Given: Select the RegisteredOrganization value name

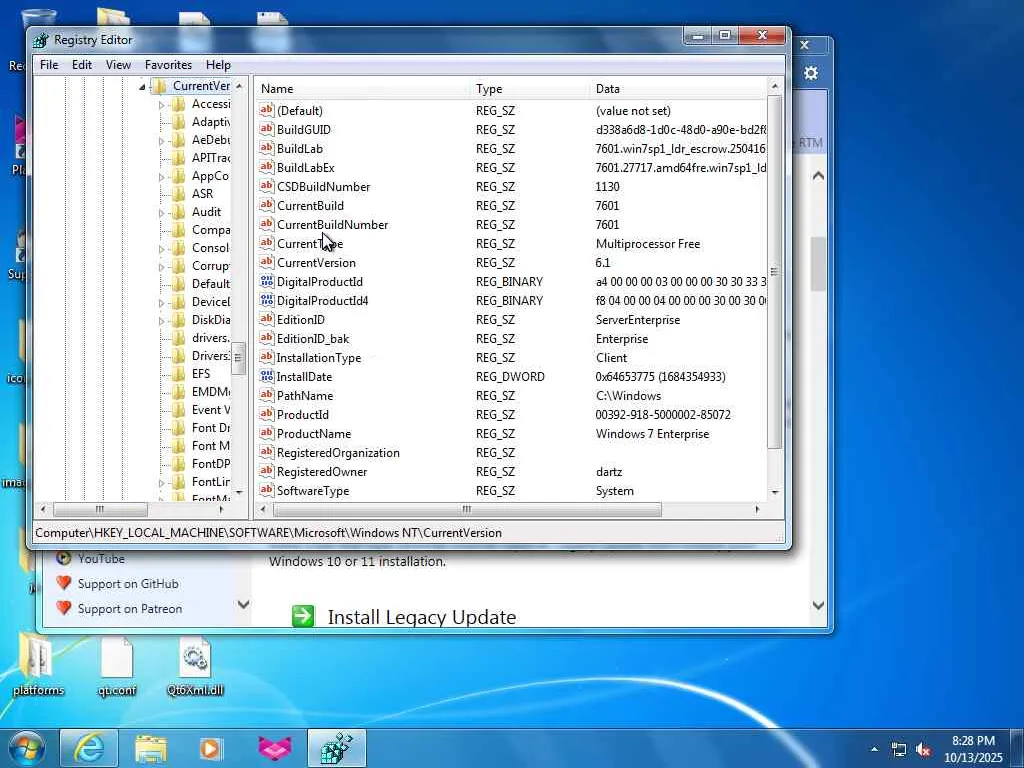Looking at the screenshot, I should pos(338,453).
